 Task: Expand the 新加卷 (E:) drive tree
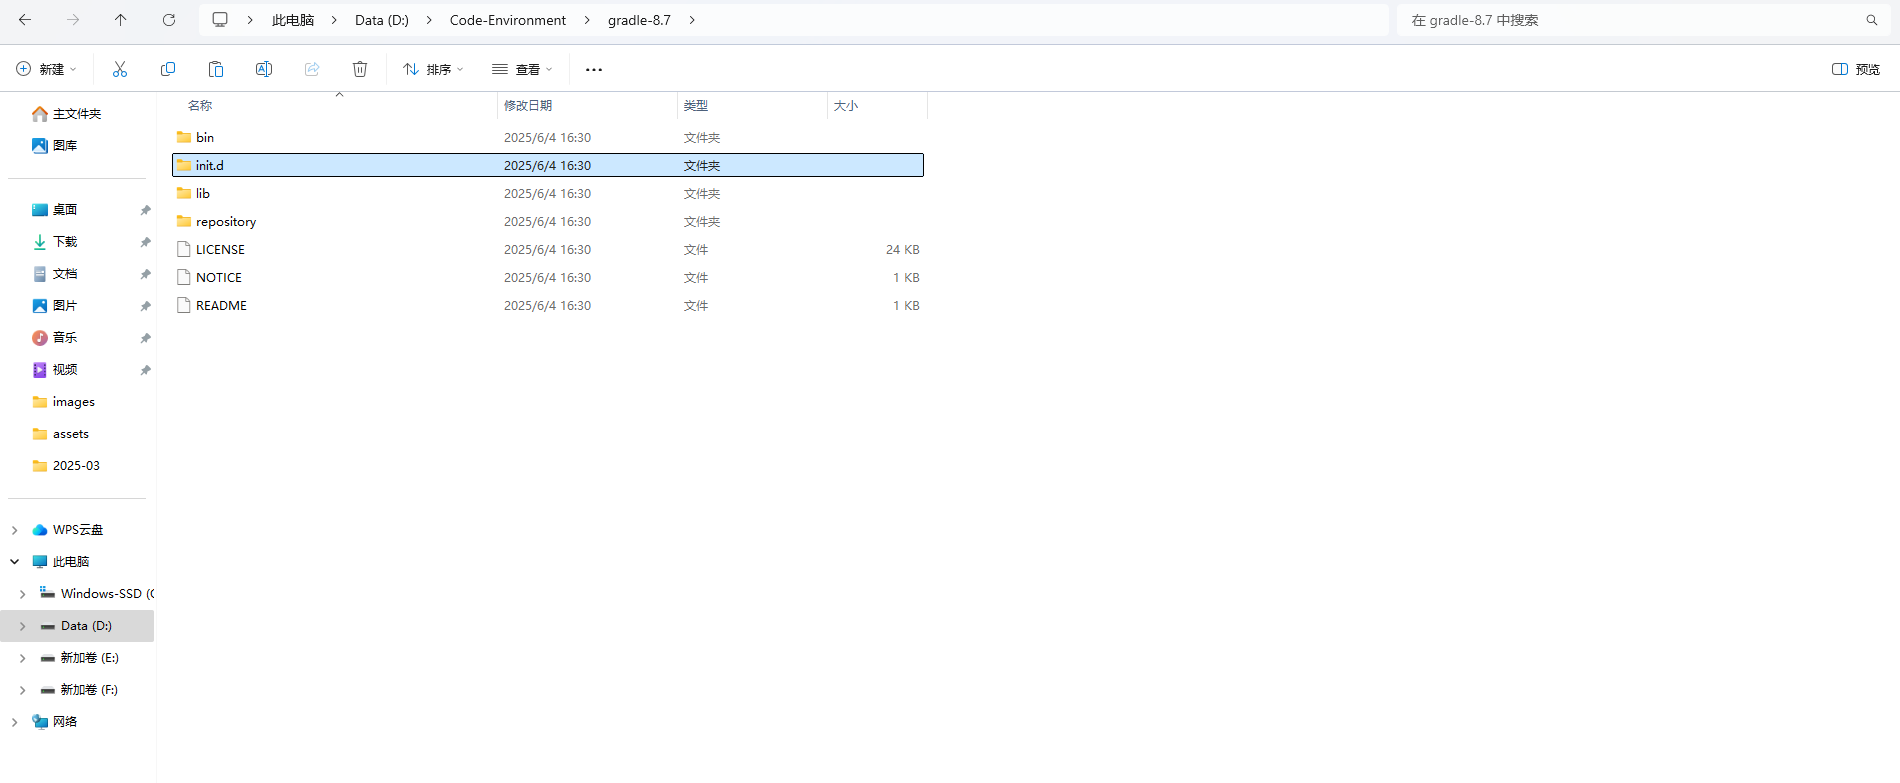tap(22, 658)
